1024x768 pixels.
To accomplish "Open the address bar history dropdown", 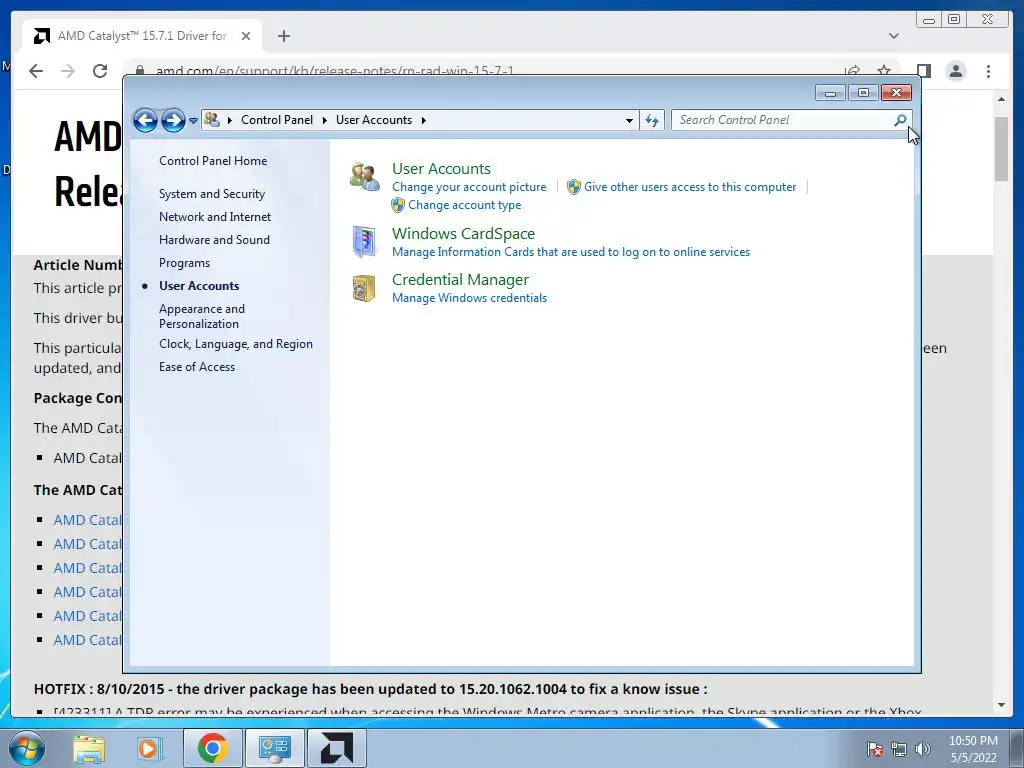I will tap(629, 120).
